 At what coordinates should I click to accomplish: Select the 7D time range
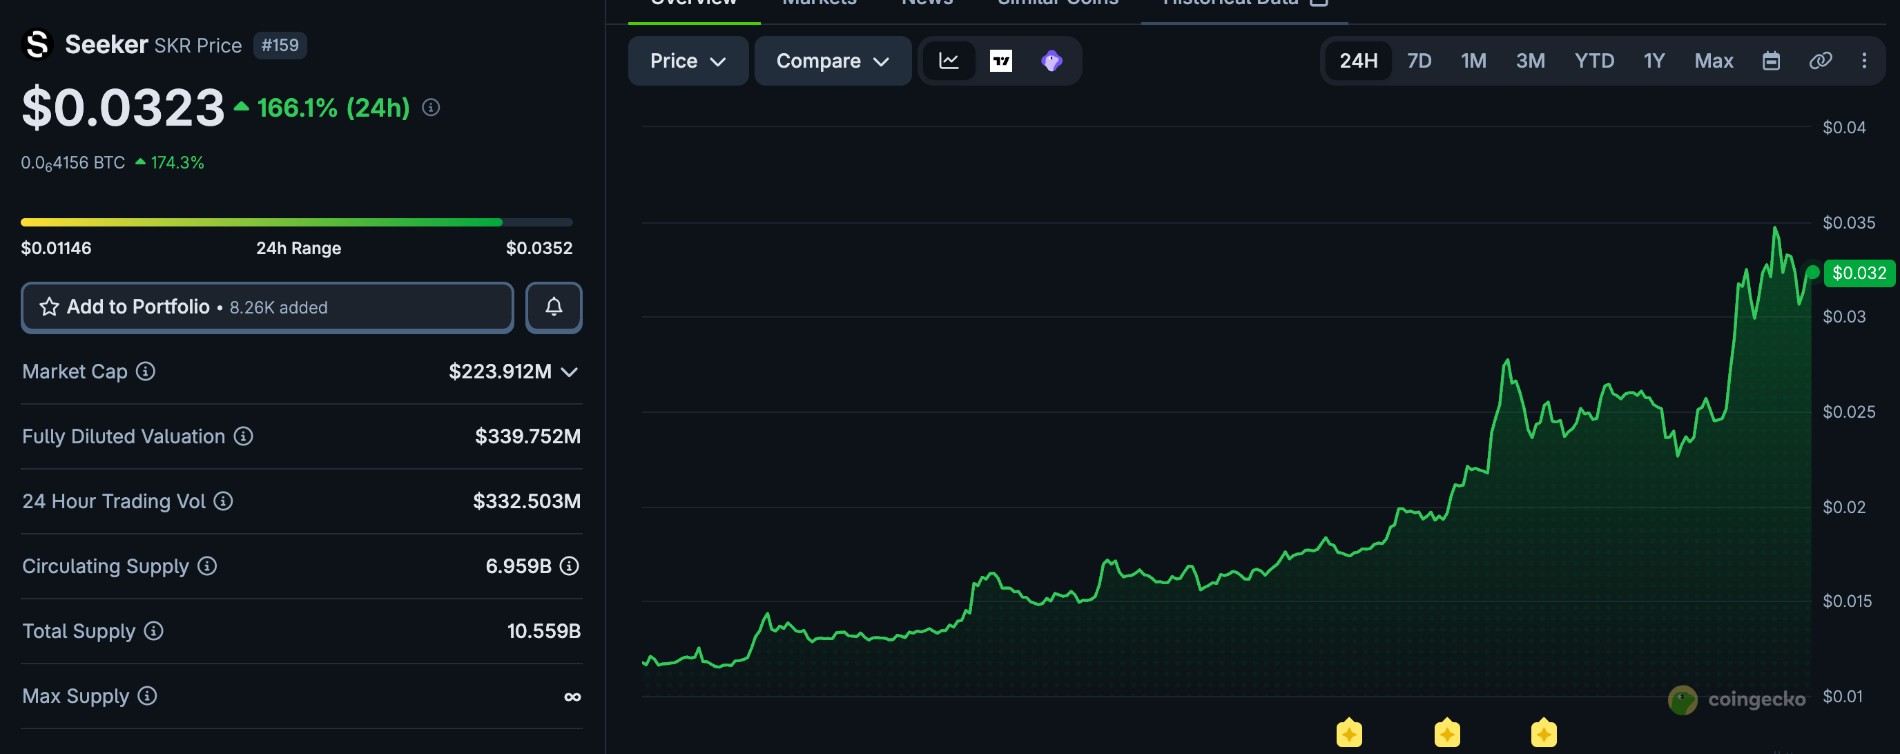[1419, 61]
